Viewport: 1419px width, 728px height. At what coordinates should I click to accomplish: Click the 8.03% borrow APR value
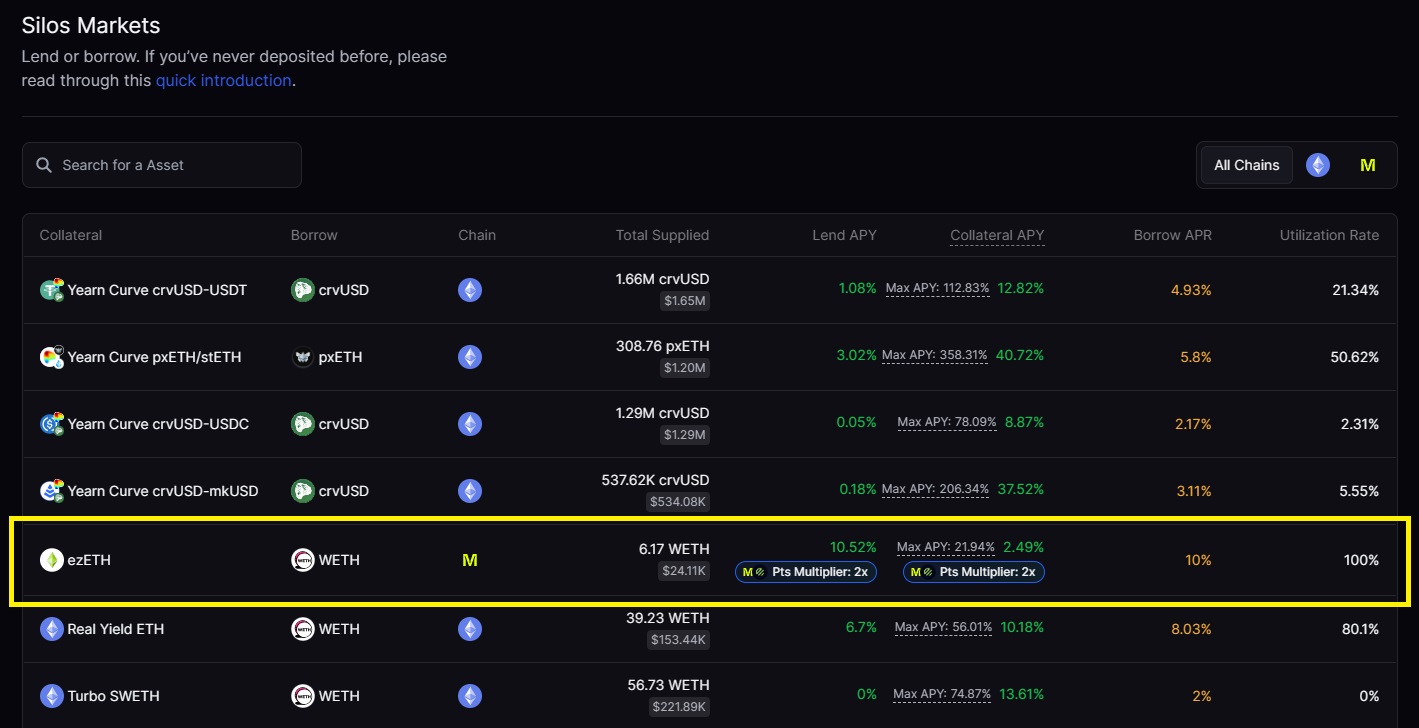1192,629
